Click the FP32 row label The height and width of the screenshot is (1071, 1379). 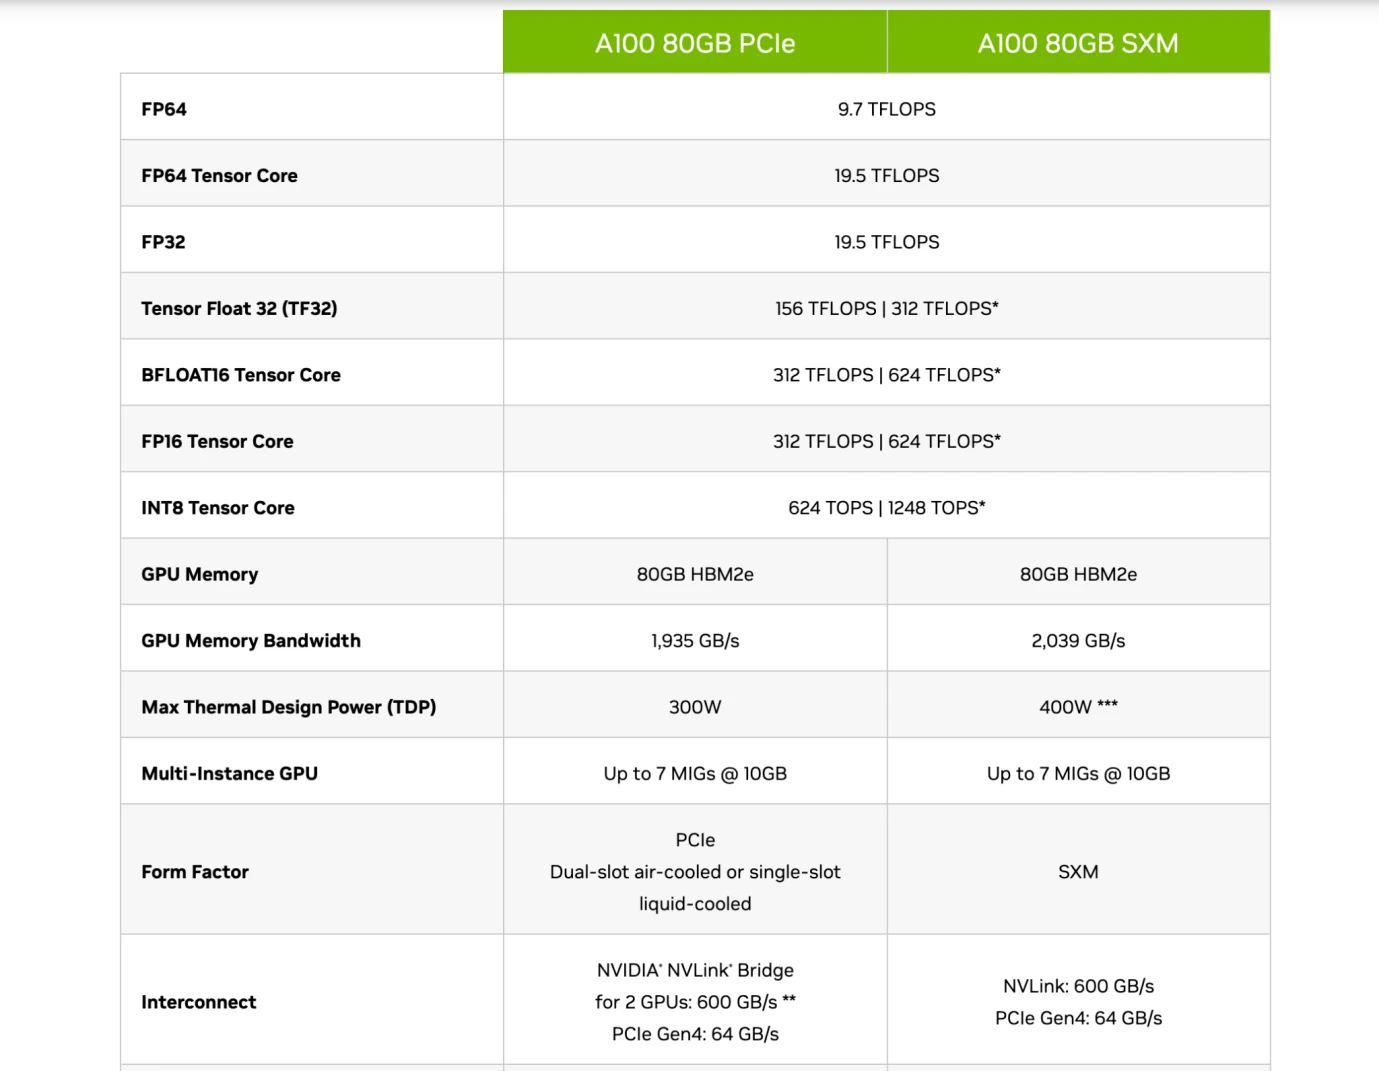(x=163, y=242)
